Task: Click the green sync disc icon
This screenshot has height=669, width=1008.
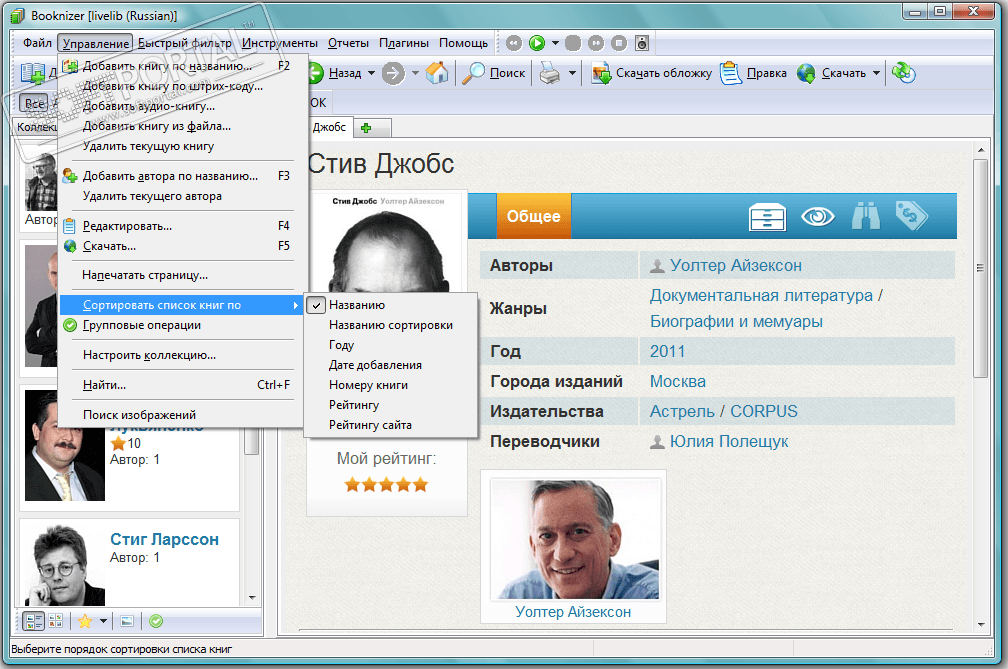Action: (x=903, y=73)
